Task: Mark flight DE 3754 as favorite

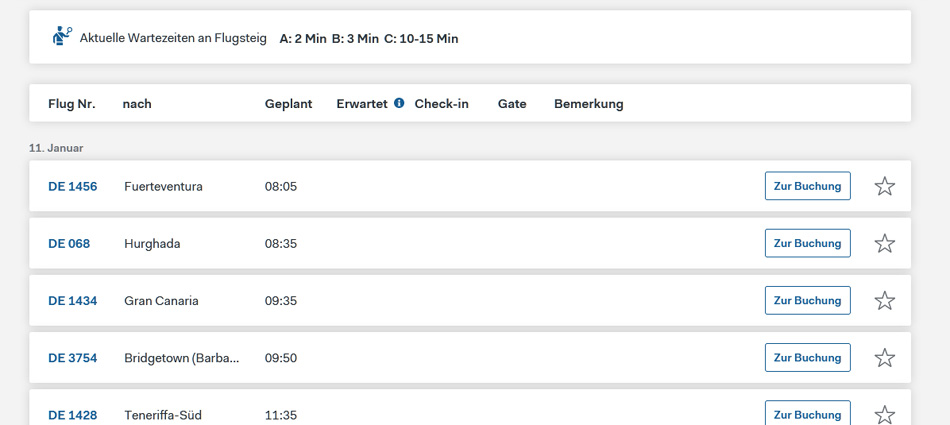Action: pyautogui.click(x=885, y=357)
